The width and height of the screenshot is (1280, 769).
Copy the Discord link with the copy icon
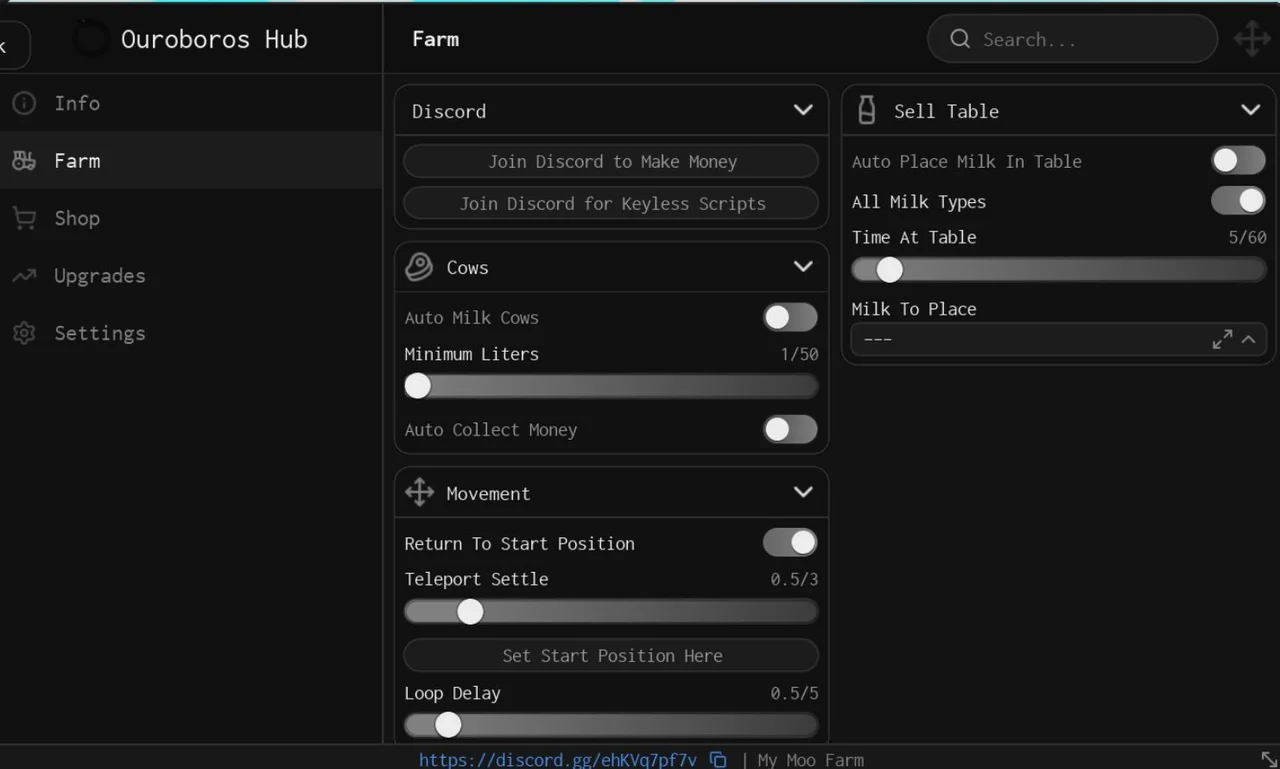(718, 760)
